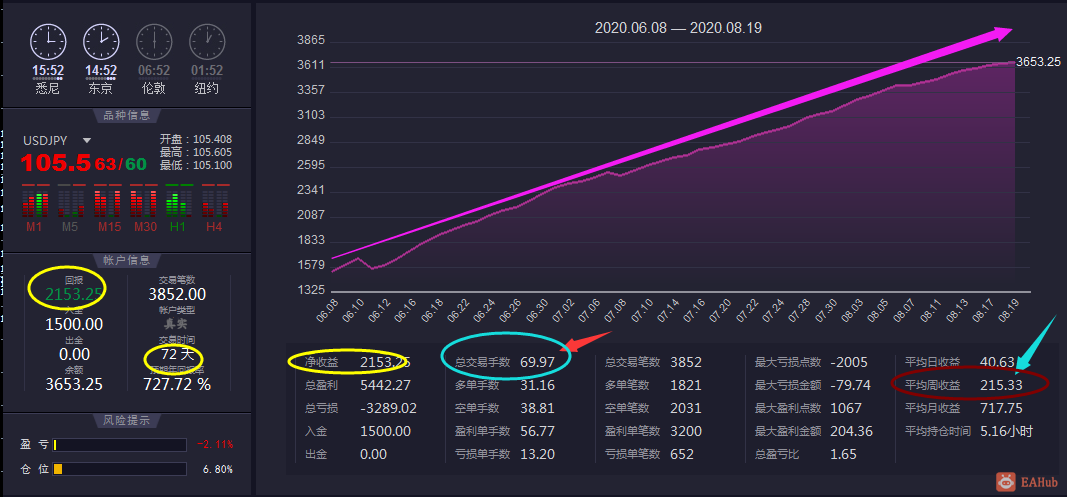Click the 品种信息 panel header
The height and width of the screenshot is (497, 1067).
(127, 115)
